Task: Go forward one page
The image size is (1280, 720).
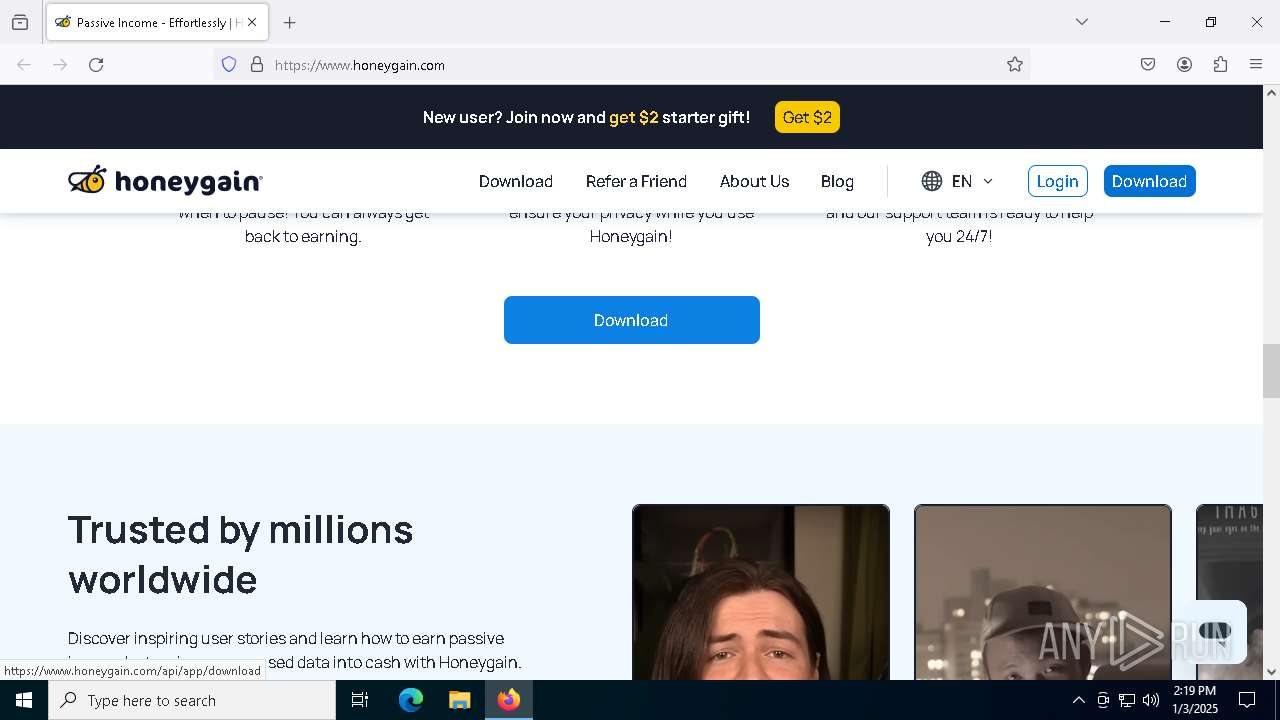Action: pyautogui.click(x=60, y=65)
